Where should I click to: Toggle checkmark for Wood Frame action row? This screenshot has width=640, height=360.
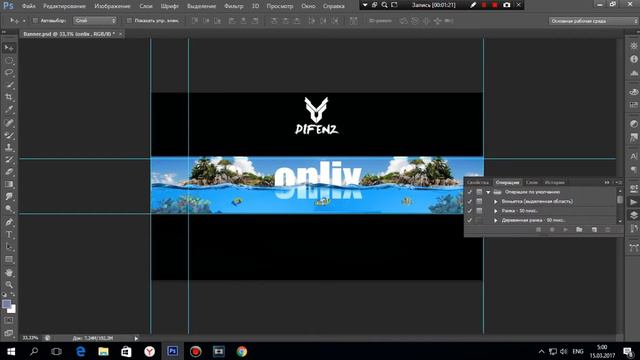[469, 220]
